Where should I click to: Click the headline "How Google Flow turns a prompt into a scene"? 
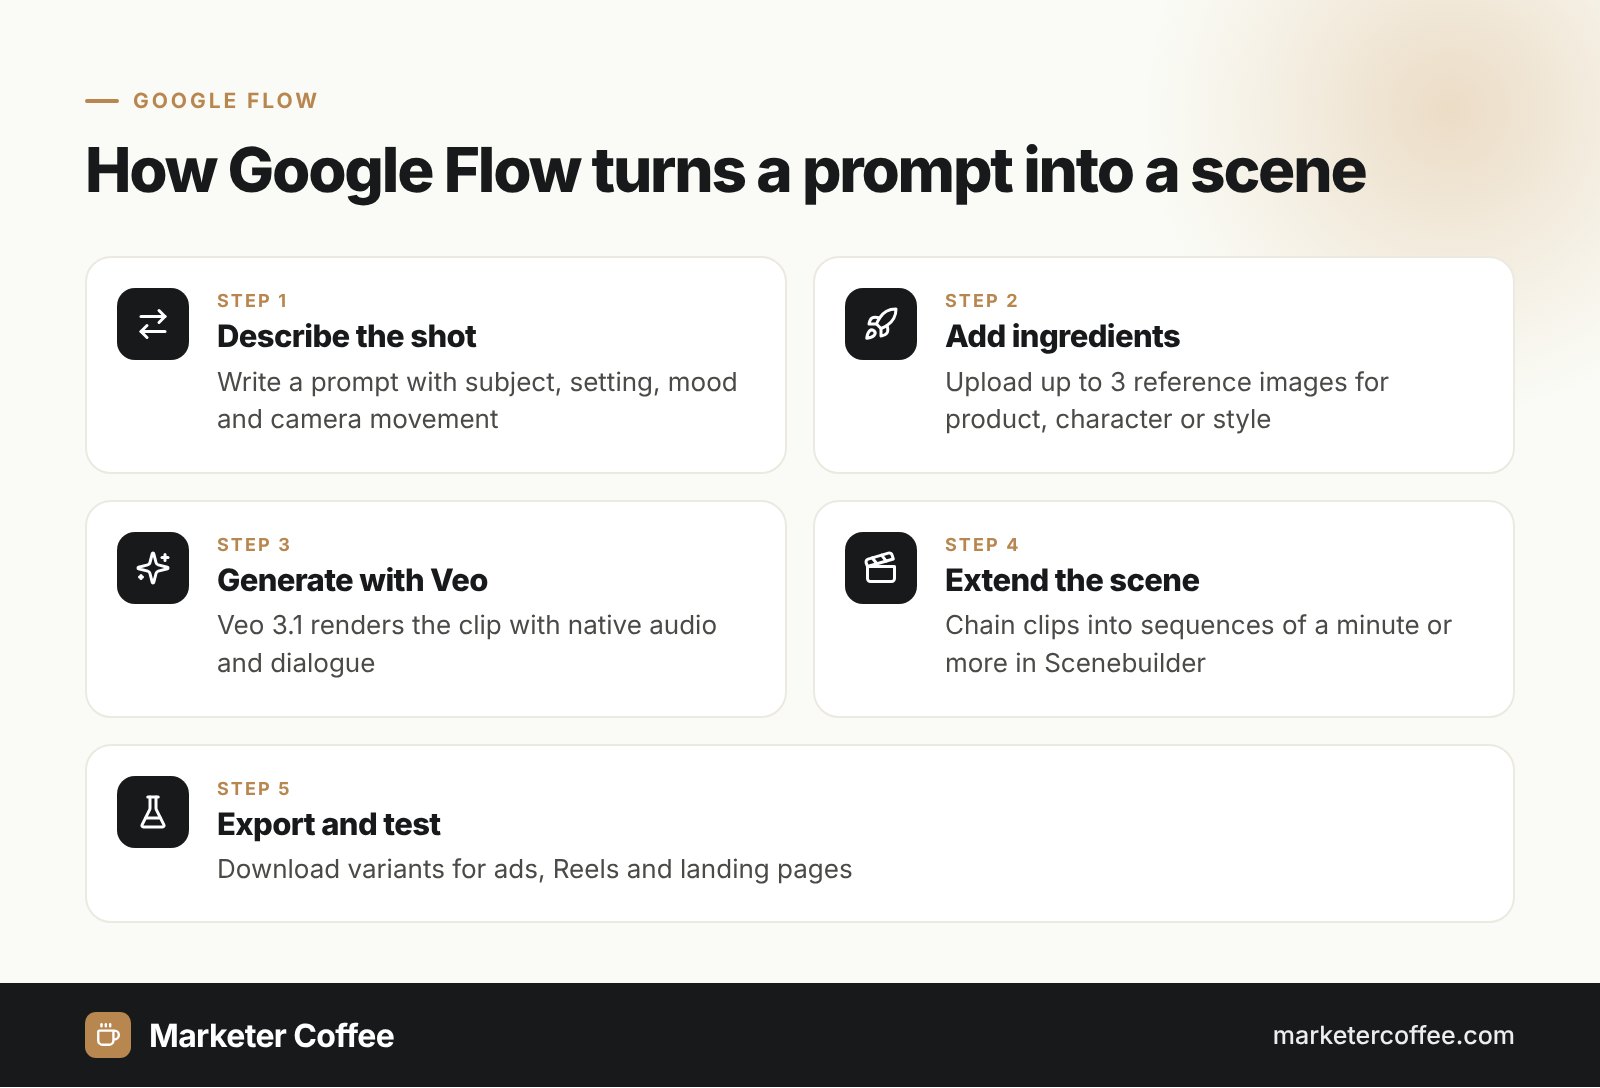coord(726,171)
